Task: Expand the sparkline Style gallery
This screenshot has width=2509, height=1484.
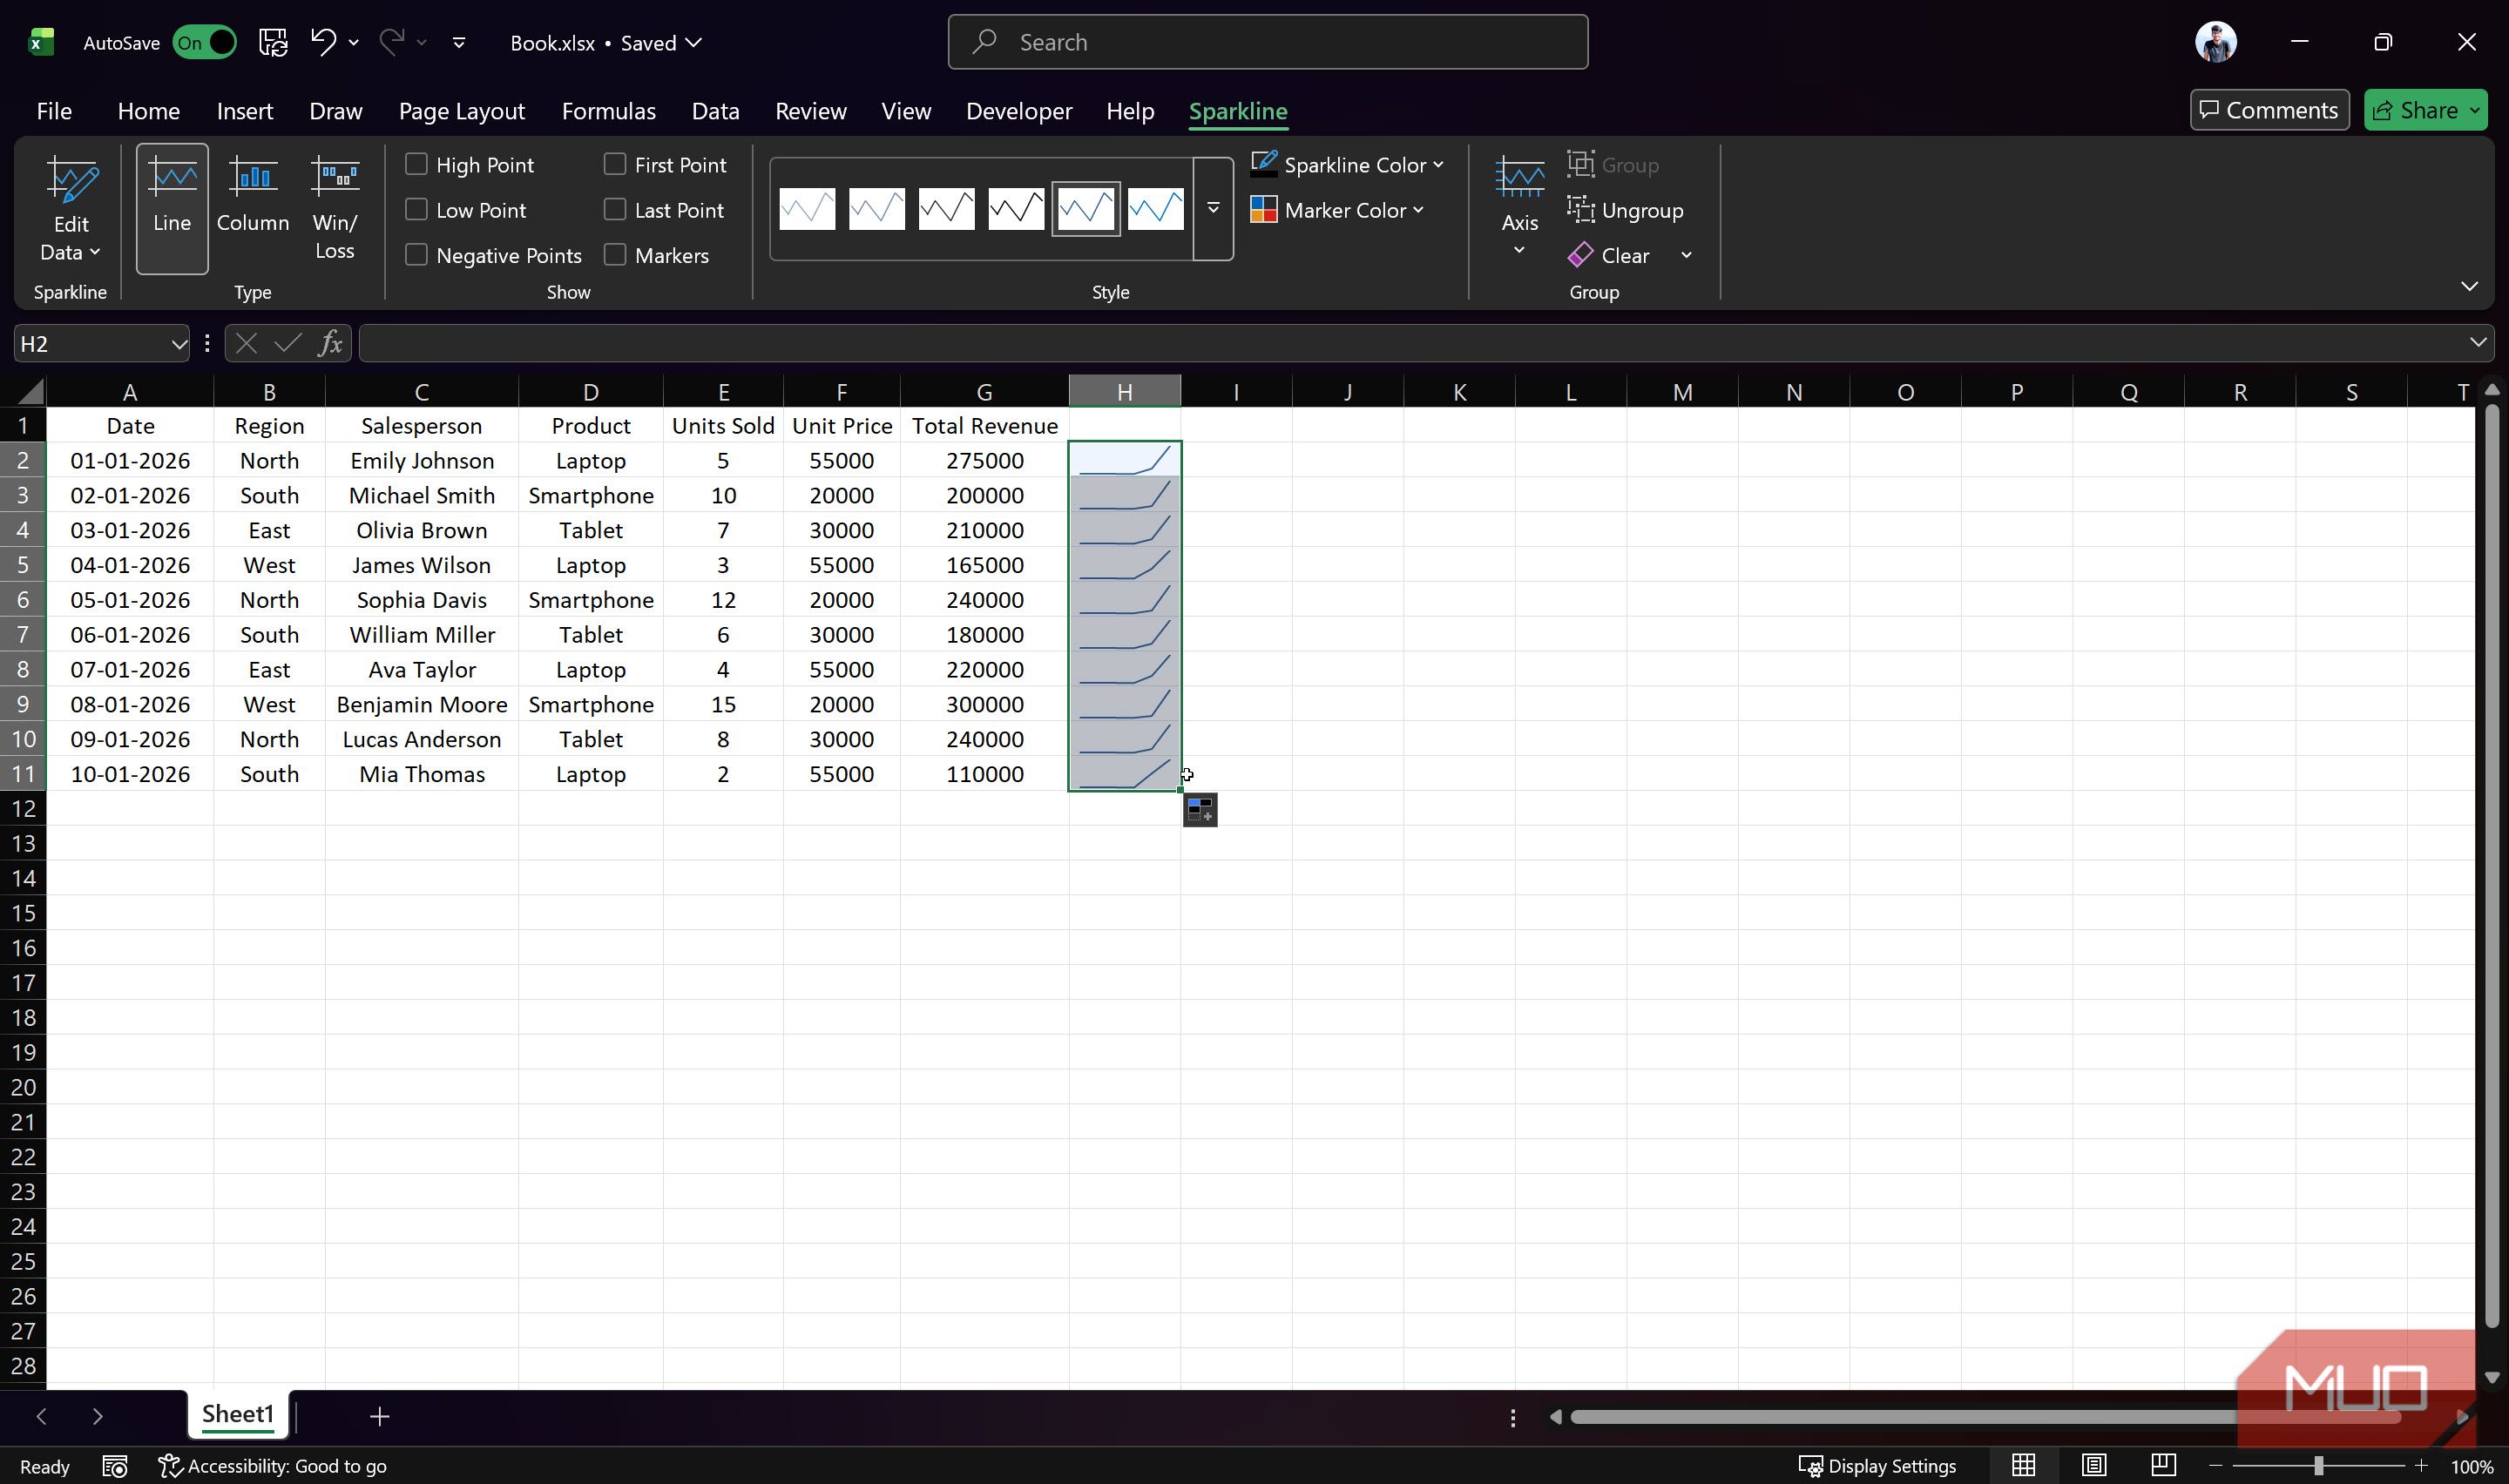Action: click(x=1213, y=209)
